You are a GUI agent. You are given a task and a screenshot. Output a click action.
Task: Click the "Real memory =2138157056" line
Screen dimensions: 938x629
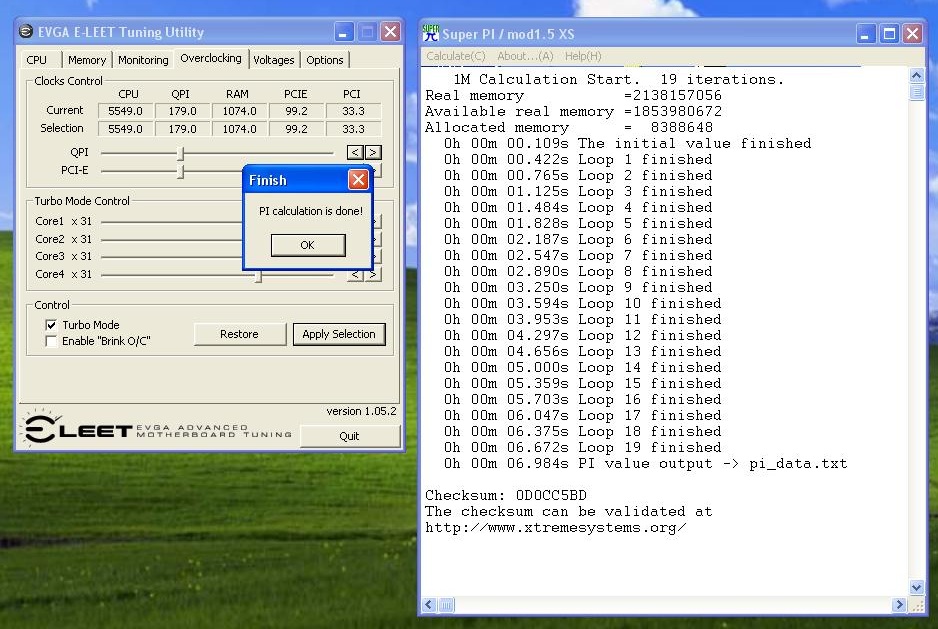pyautogui.click(x=573, y=95)
